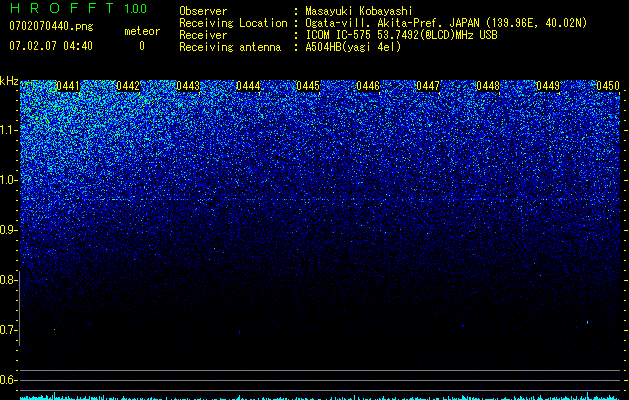The height and width of the screenshot is (400, 629).
Task: Click the 0441 time marker
Action: 68,86
